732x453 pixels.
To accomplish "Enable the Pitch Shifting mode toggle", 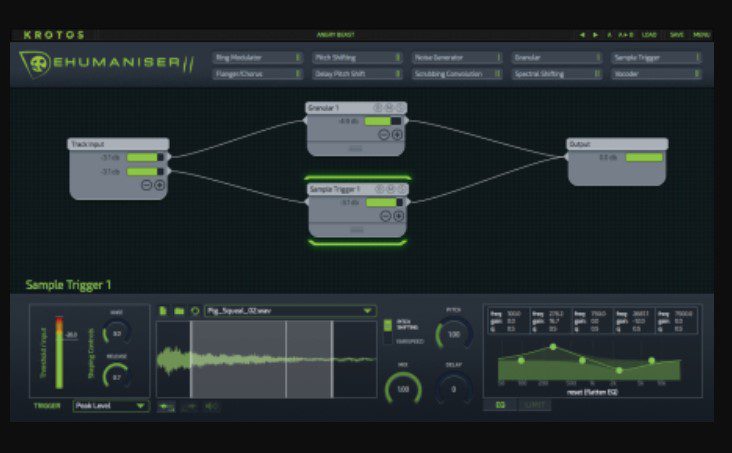I will pyautogui.click(x=387, y=325).
